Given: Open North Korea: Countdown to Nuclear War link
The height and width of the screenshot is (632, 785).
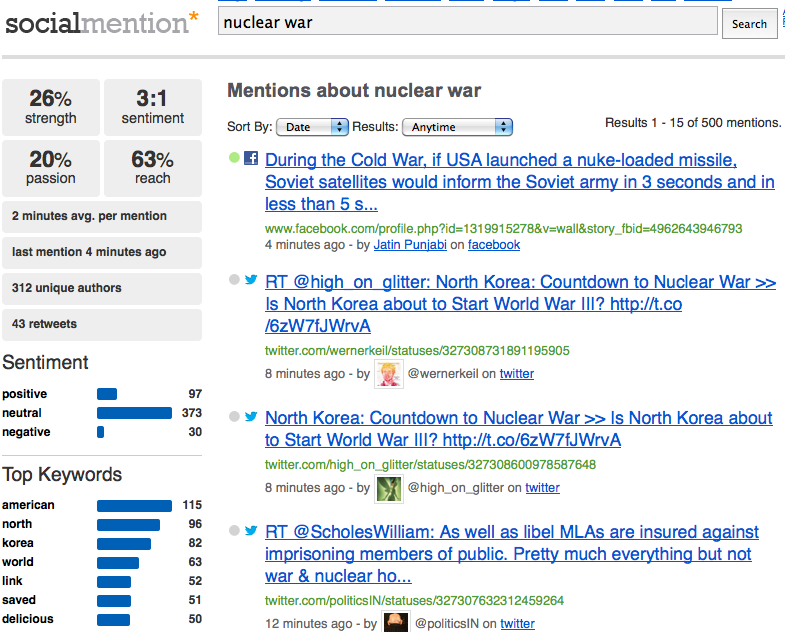Looking at the screenshot, I should (x=518, y=429).
